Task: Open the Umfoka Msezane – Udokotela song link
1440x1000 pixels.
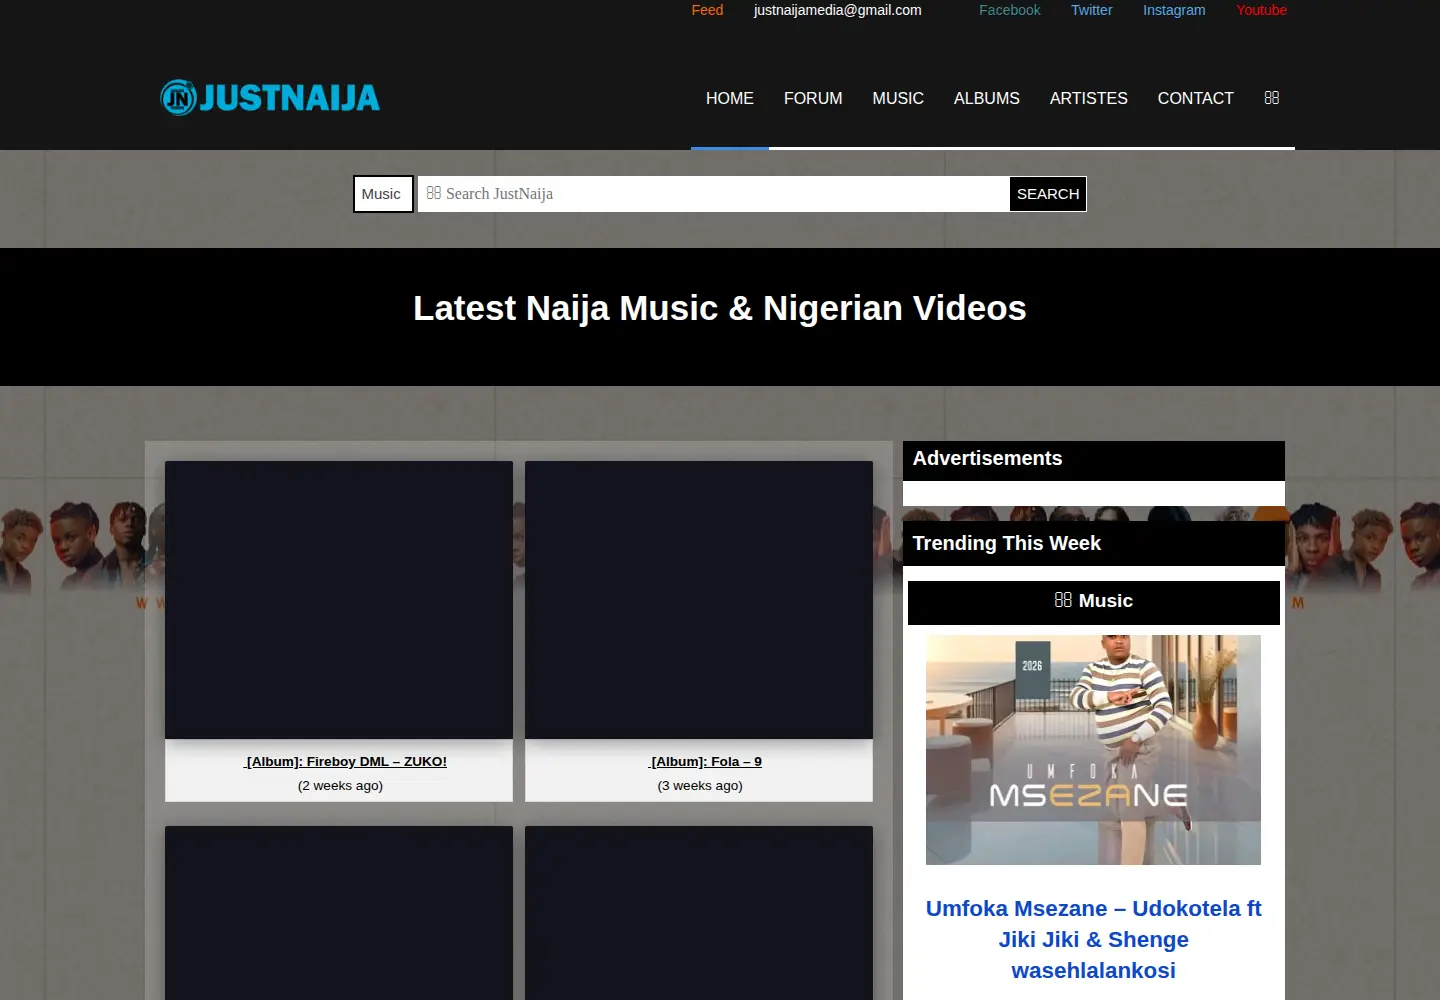Action: pos(1093,939)
